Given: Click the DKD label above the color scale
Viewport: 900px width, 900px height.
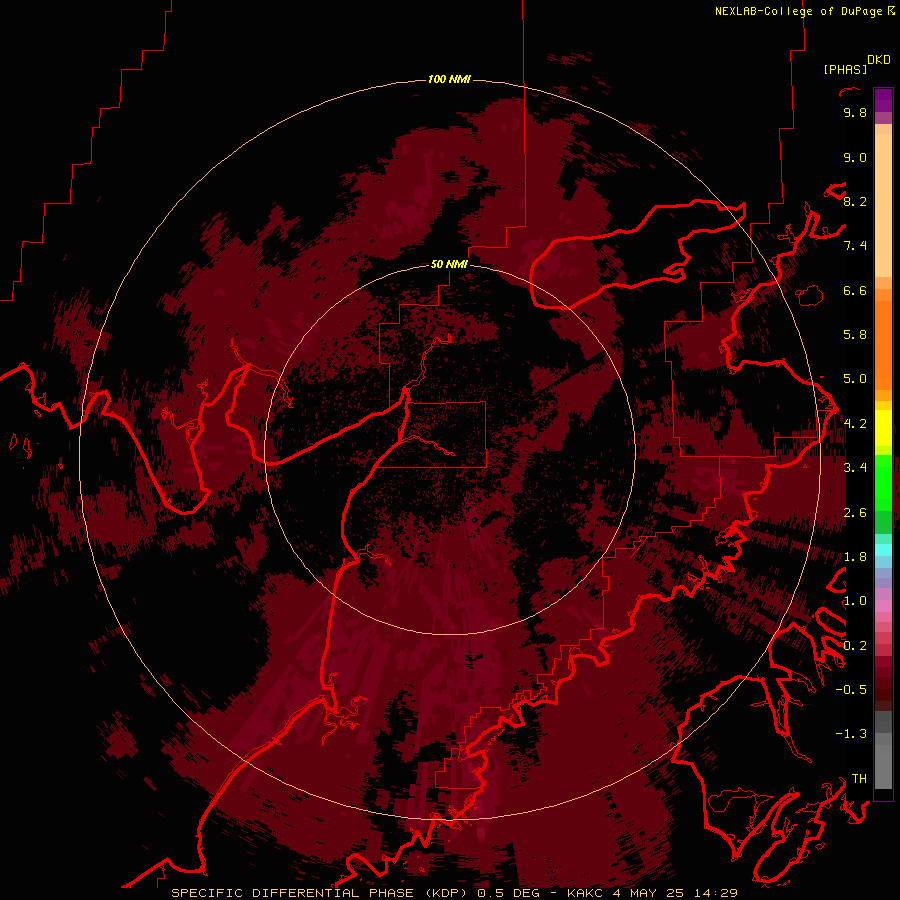Looking at the screenshot, I should (879, 60).
